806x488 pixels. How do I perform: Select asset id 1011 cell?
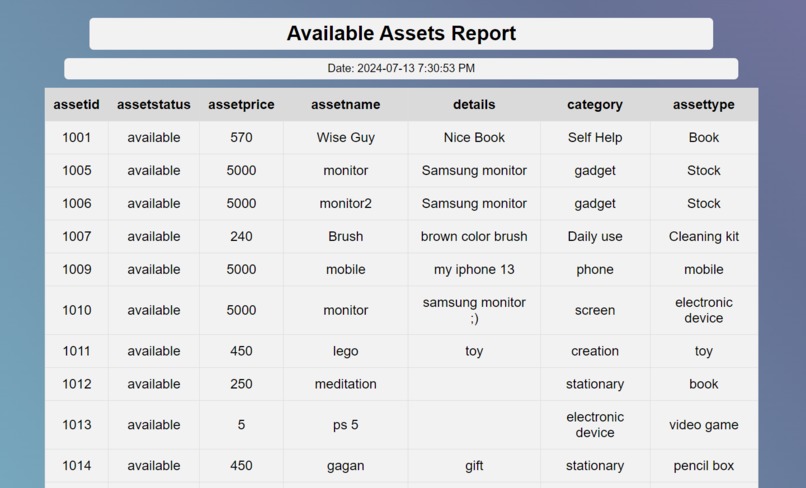click(x=77, y=351)
